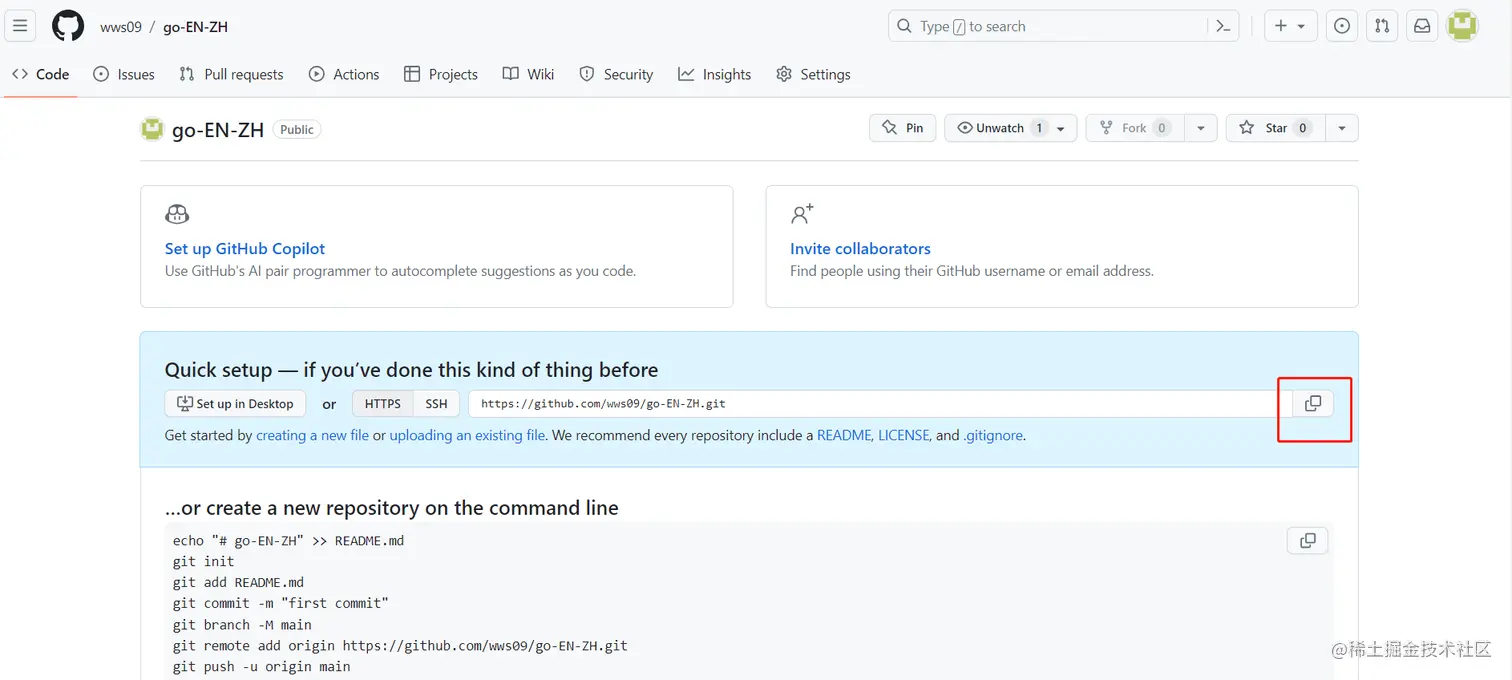Click the 'git add README.md' line
1512x680 pixels.
[x=238, y=583]
